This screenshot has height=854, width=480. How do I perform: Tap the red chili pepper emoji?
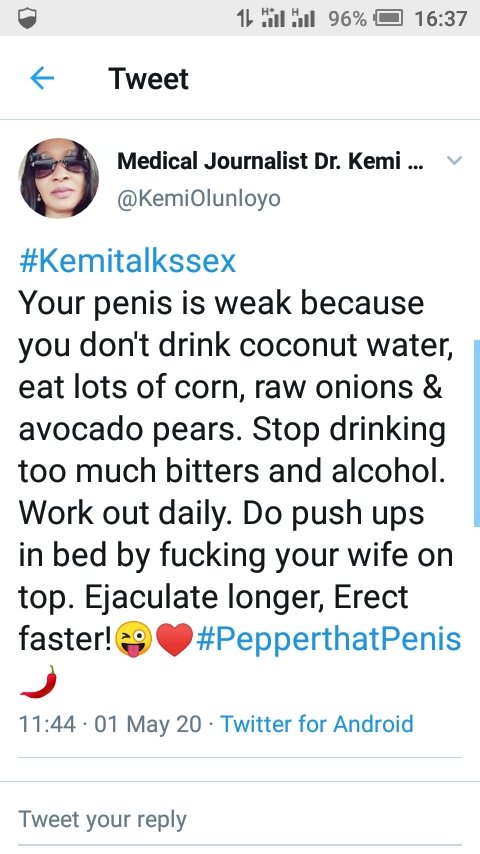tap(38, 681)
